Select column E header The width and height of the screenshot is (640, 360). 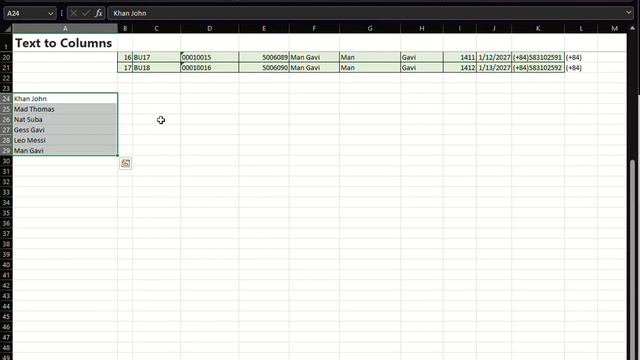(264, 28)
